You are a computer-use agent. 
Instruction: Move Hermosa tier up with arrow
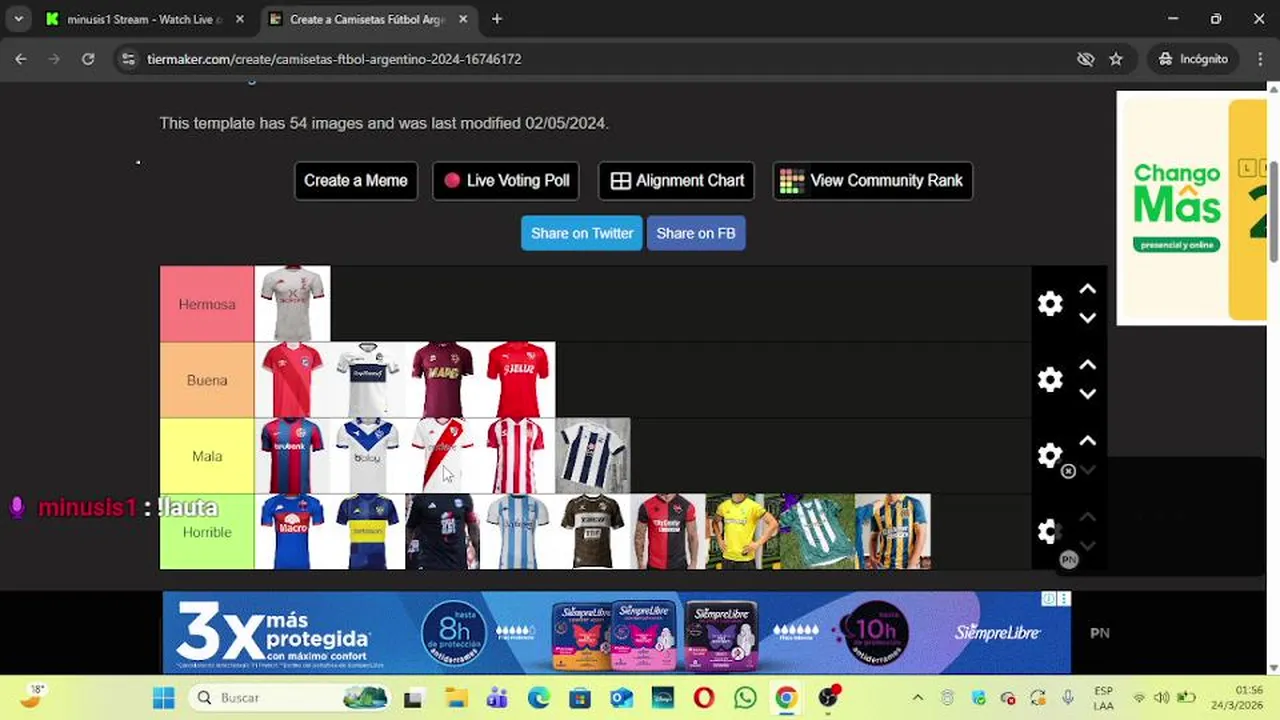pyautogui.click(x=1088, y=289)
